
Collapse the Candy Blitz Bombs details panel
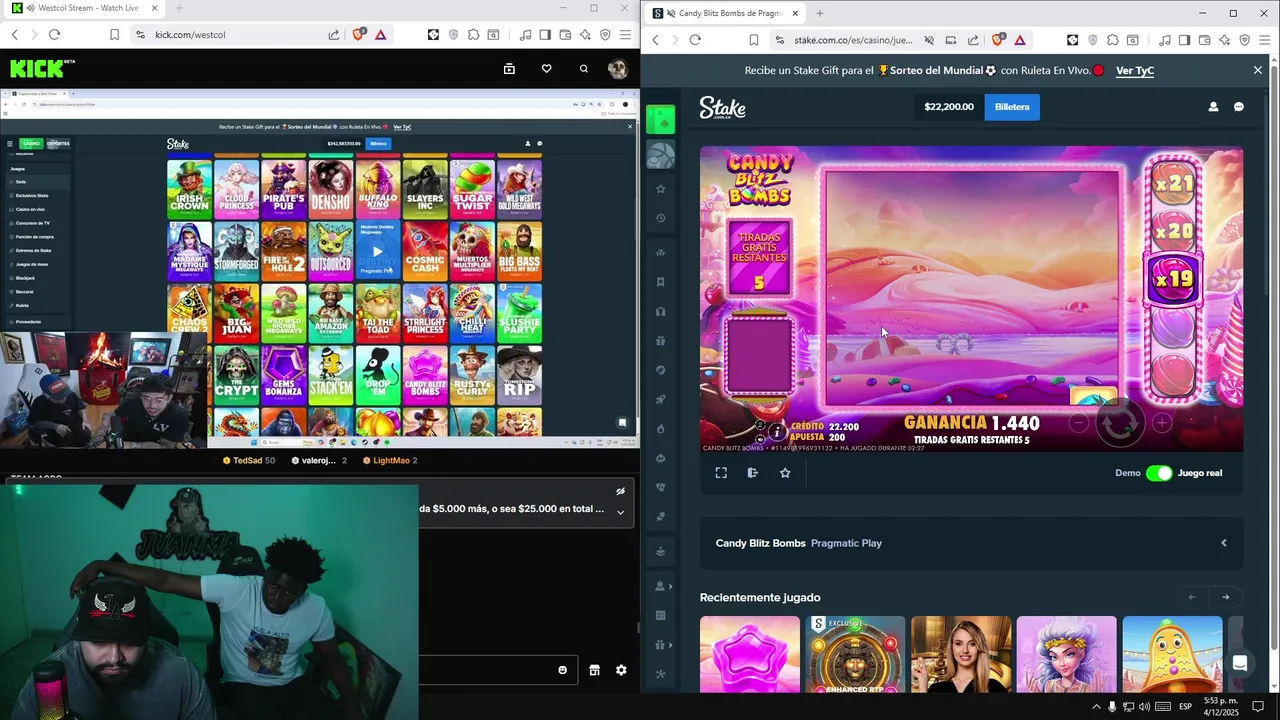coord(1224,543)
